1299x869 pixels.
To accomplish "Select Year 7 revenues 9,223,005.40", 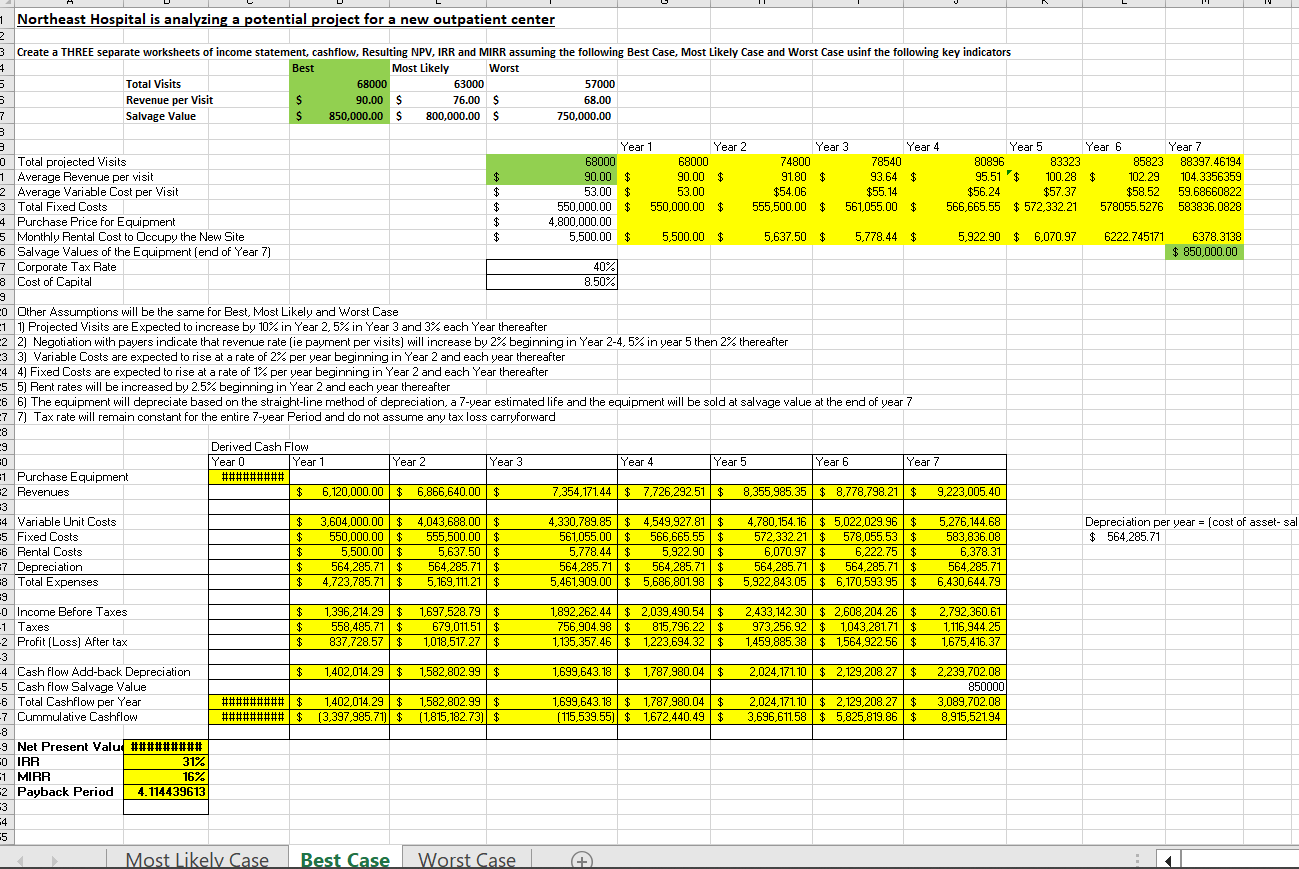I will (x=956, y=492).
